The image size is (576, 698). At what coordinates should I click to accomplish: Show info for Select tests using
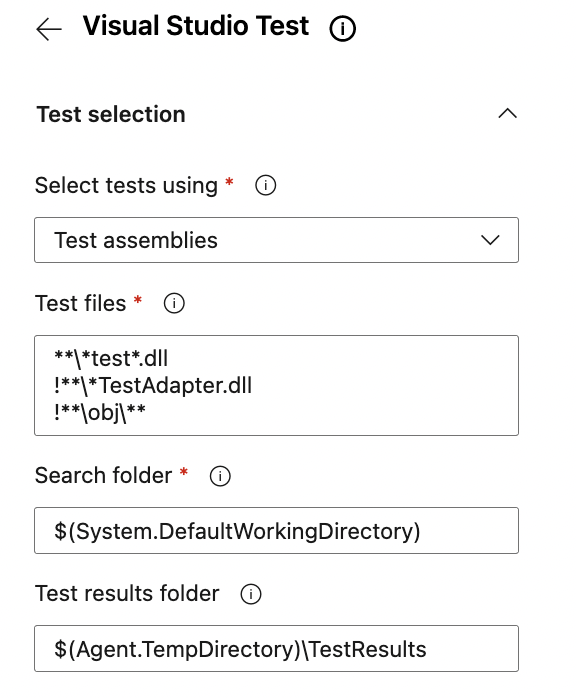click(x=266, y=185)
